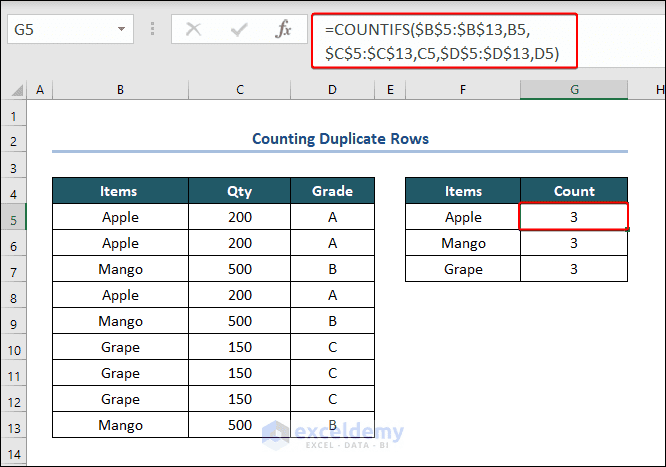Click the 'Items' header in column F
666x467 pixels.
pyautogui.click(x=463, y=191)
